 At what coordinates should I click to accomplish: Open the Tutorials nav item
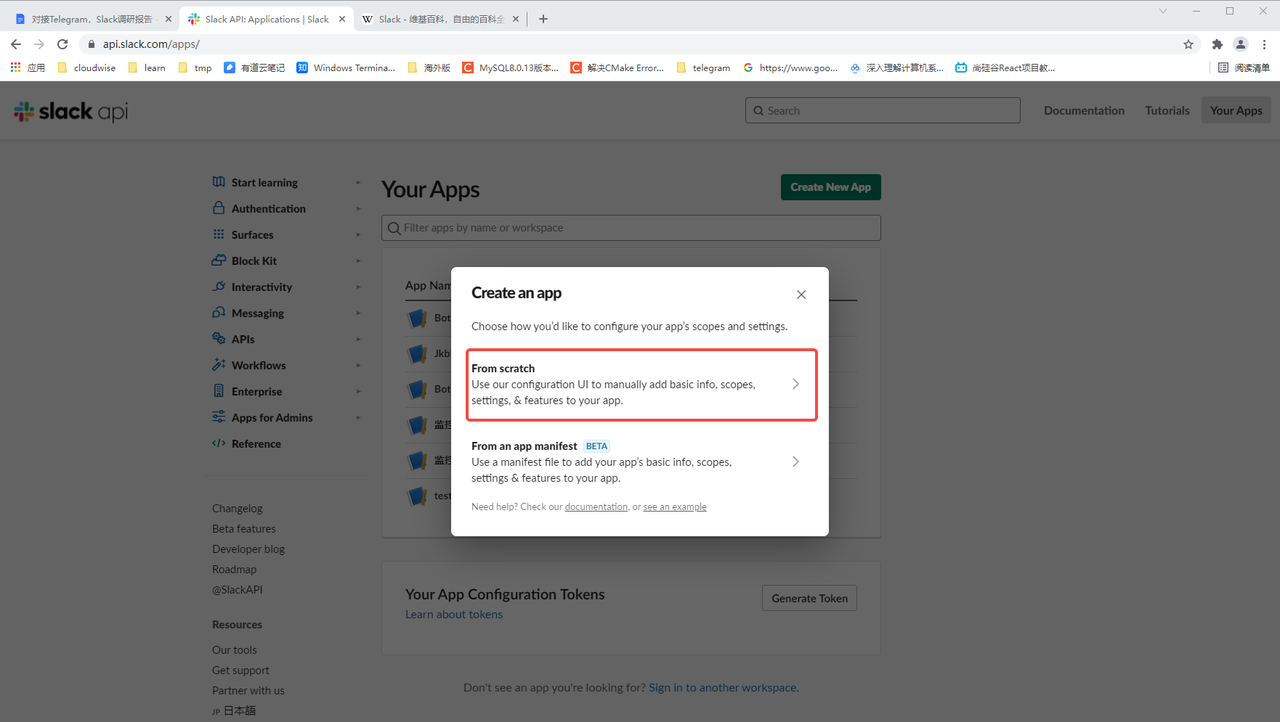1167,110
